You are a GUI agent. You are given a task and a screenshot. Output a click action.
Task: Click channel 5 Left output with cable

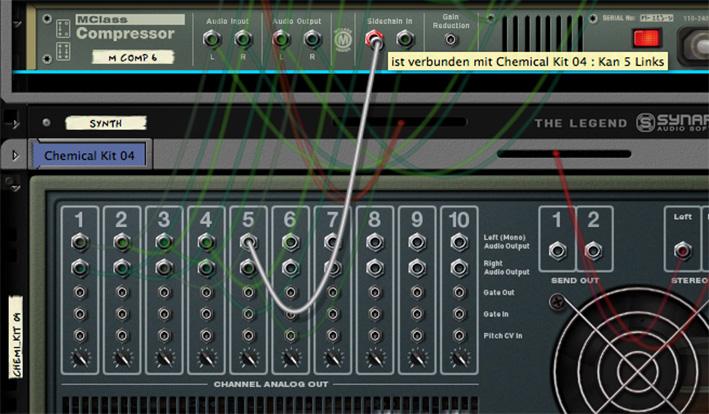tap(248, 242)
